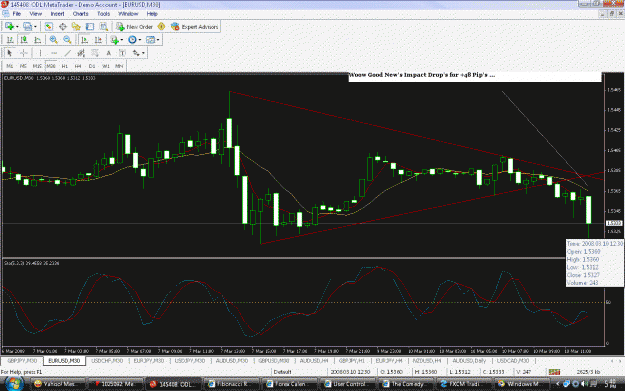Open the Insert menu
Viewport: 625px width, 391px height.
pyautogui.click(x=57, y=14)
